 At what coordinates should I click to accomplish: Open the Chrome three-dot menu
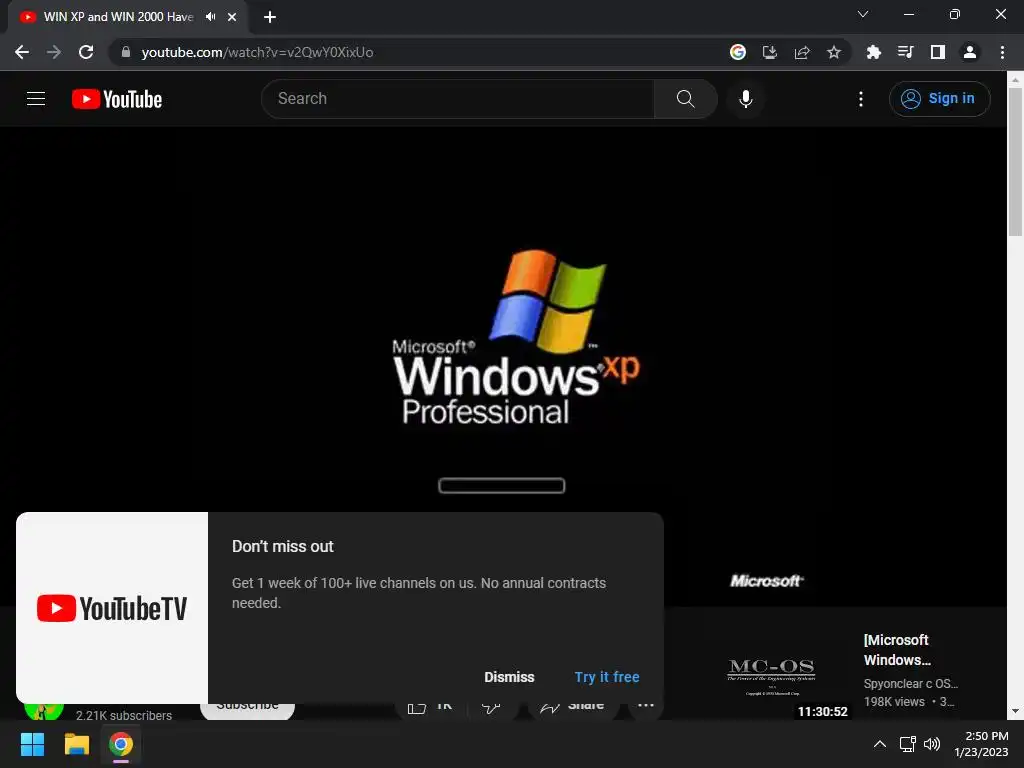pos(1002,52)
